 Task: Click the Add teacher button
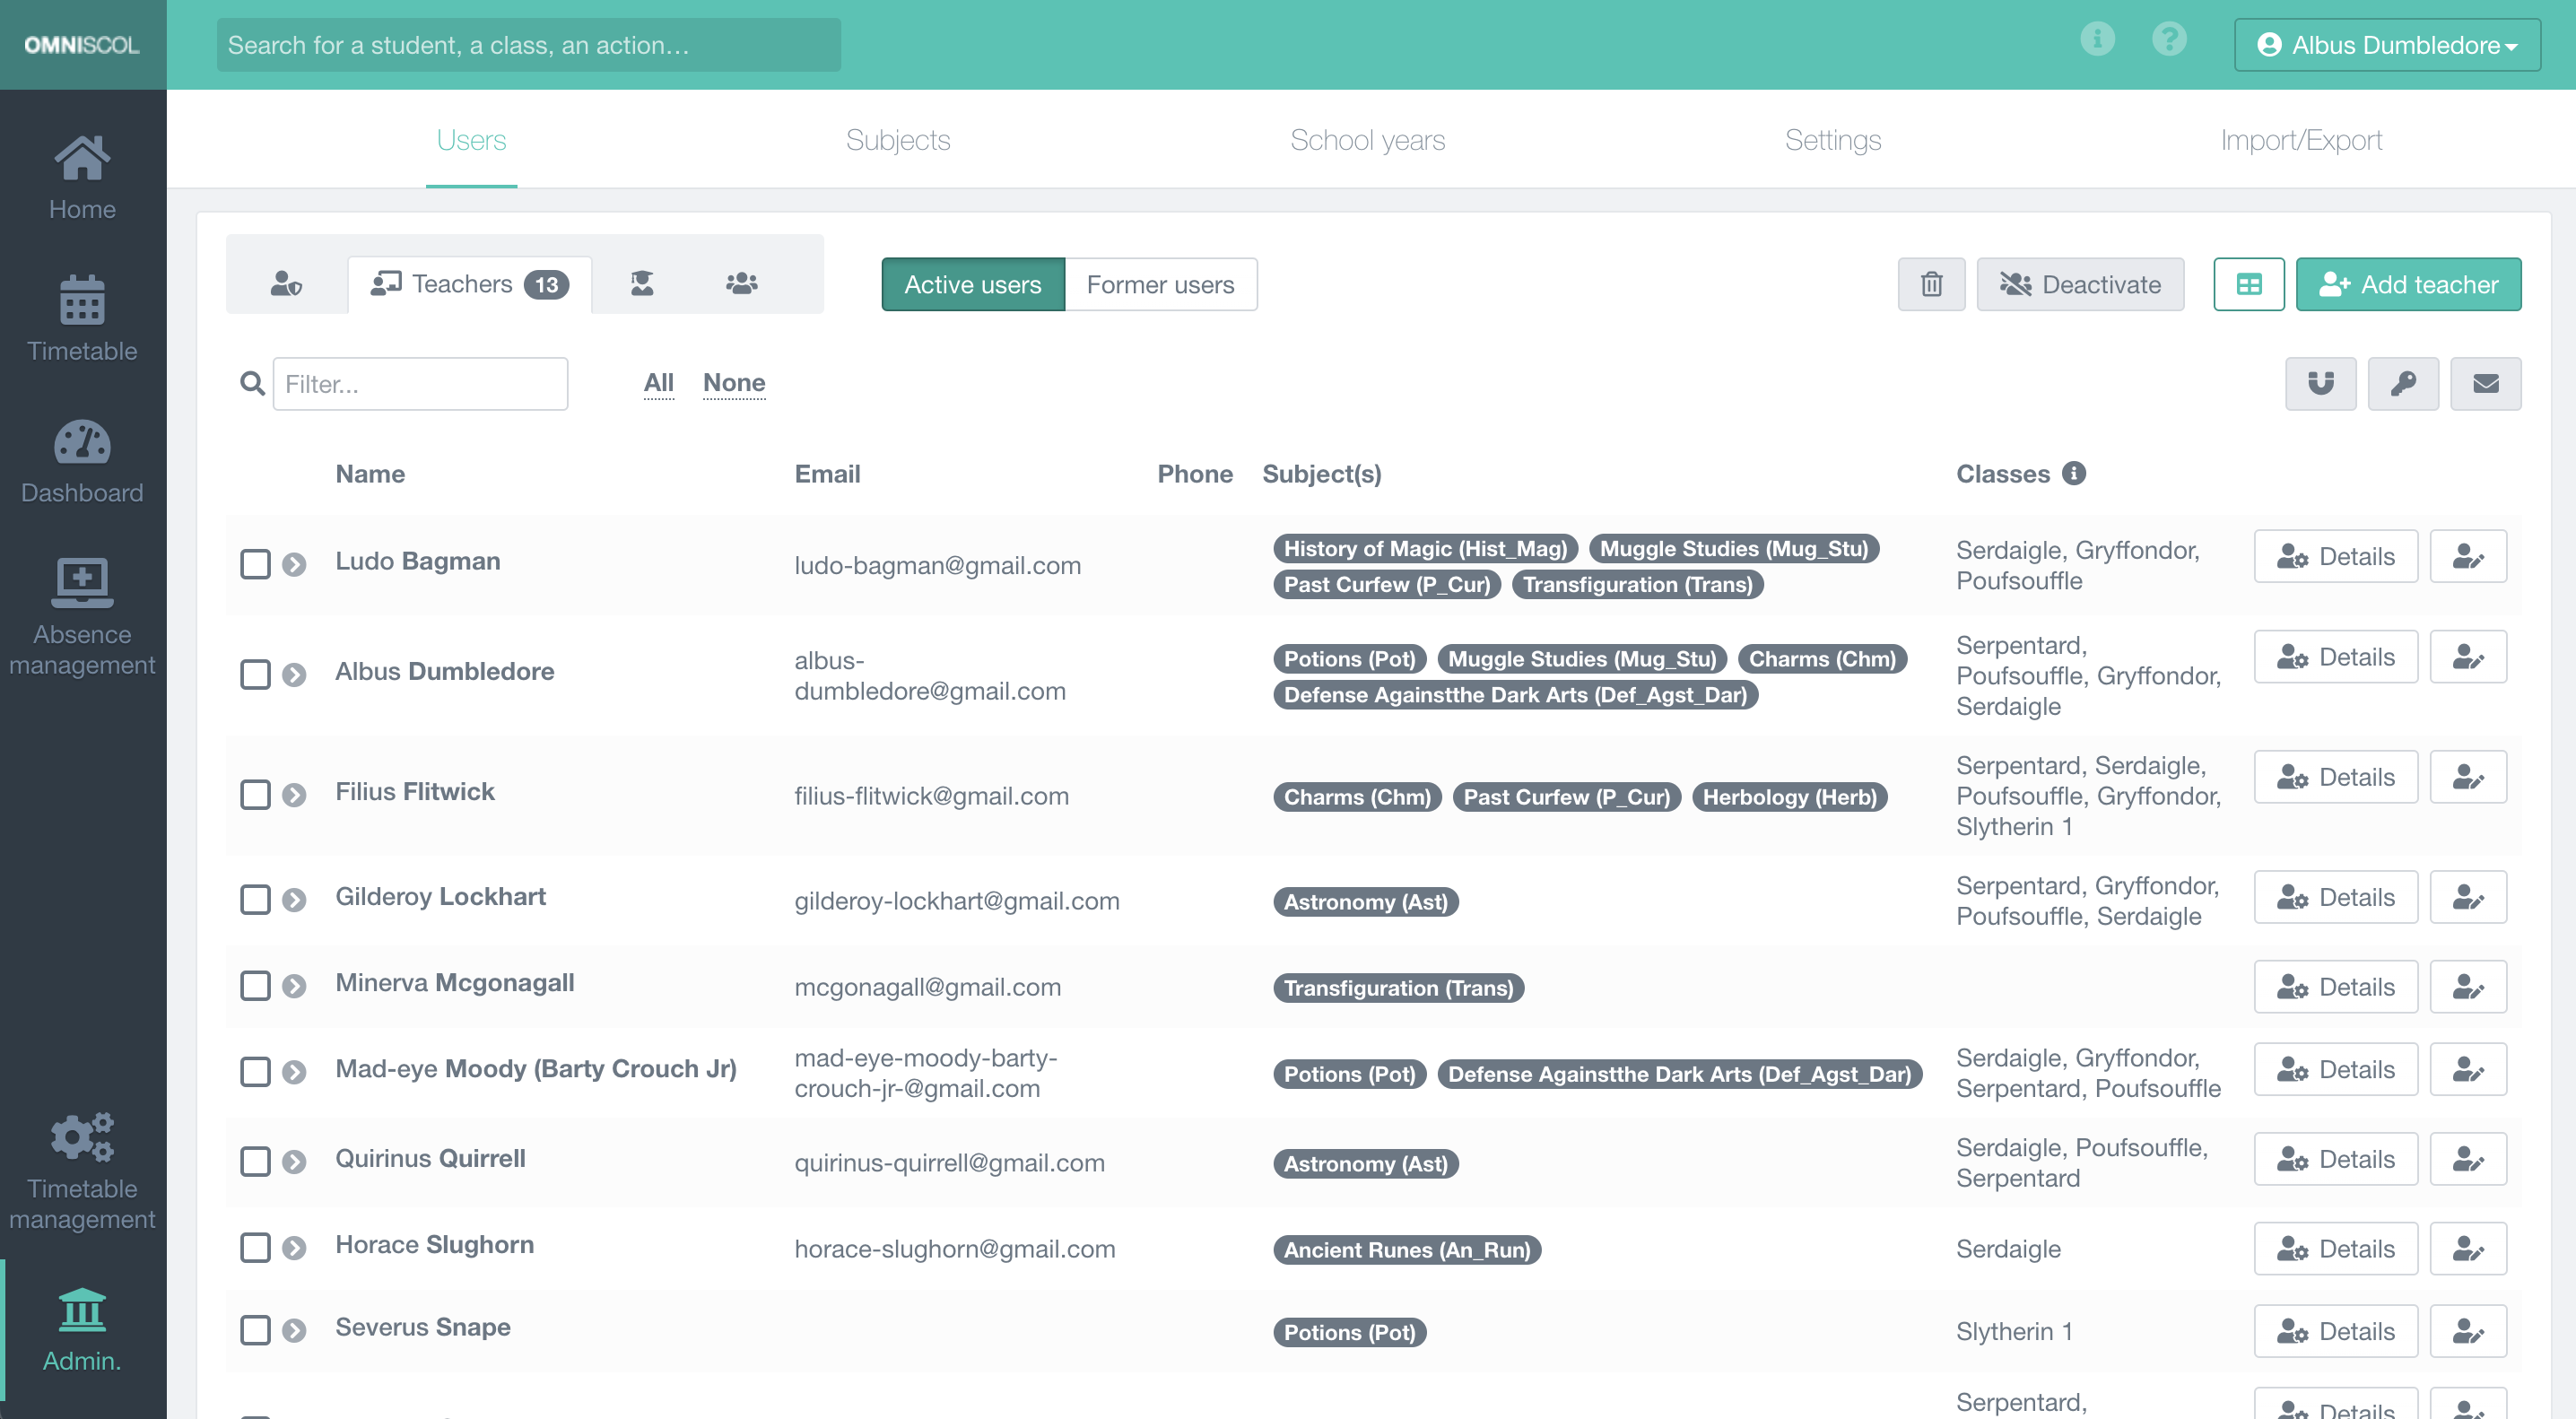click(x=2408, y=284)
